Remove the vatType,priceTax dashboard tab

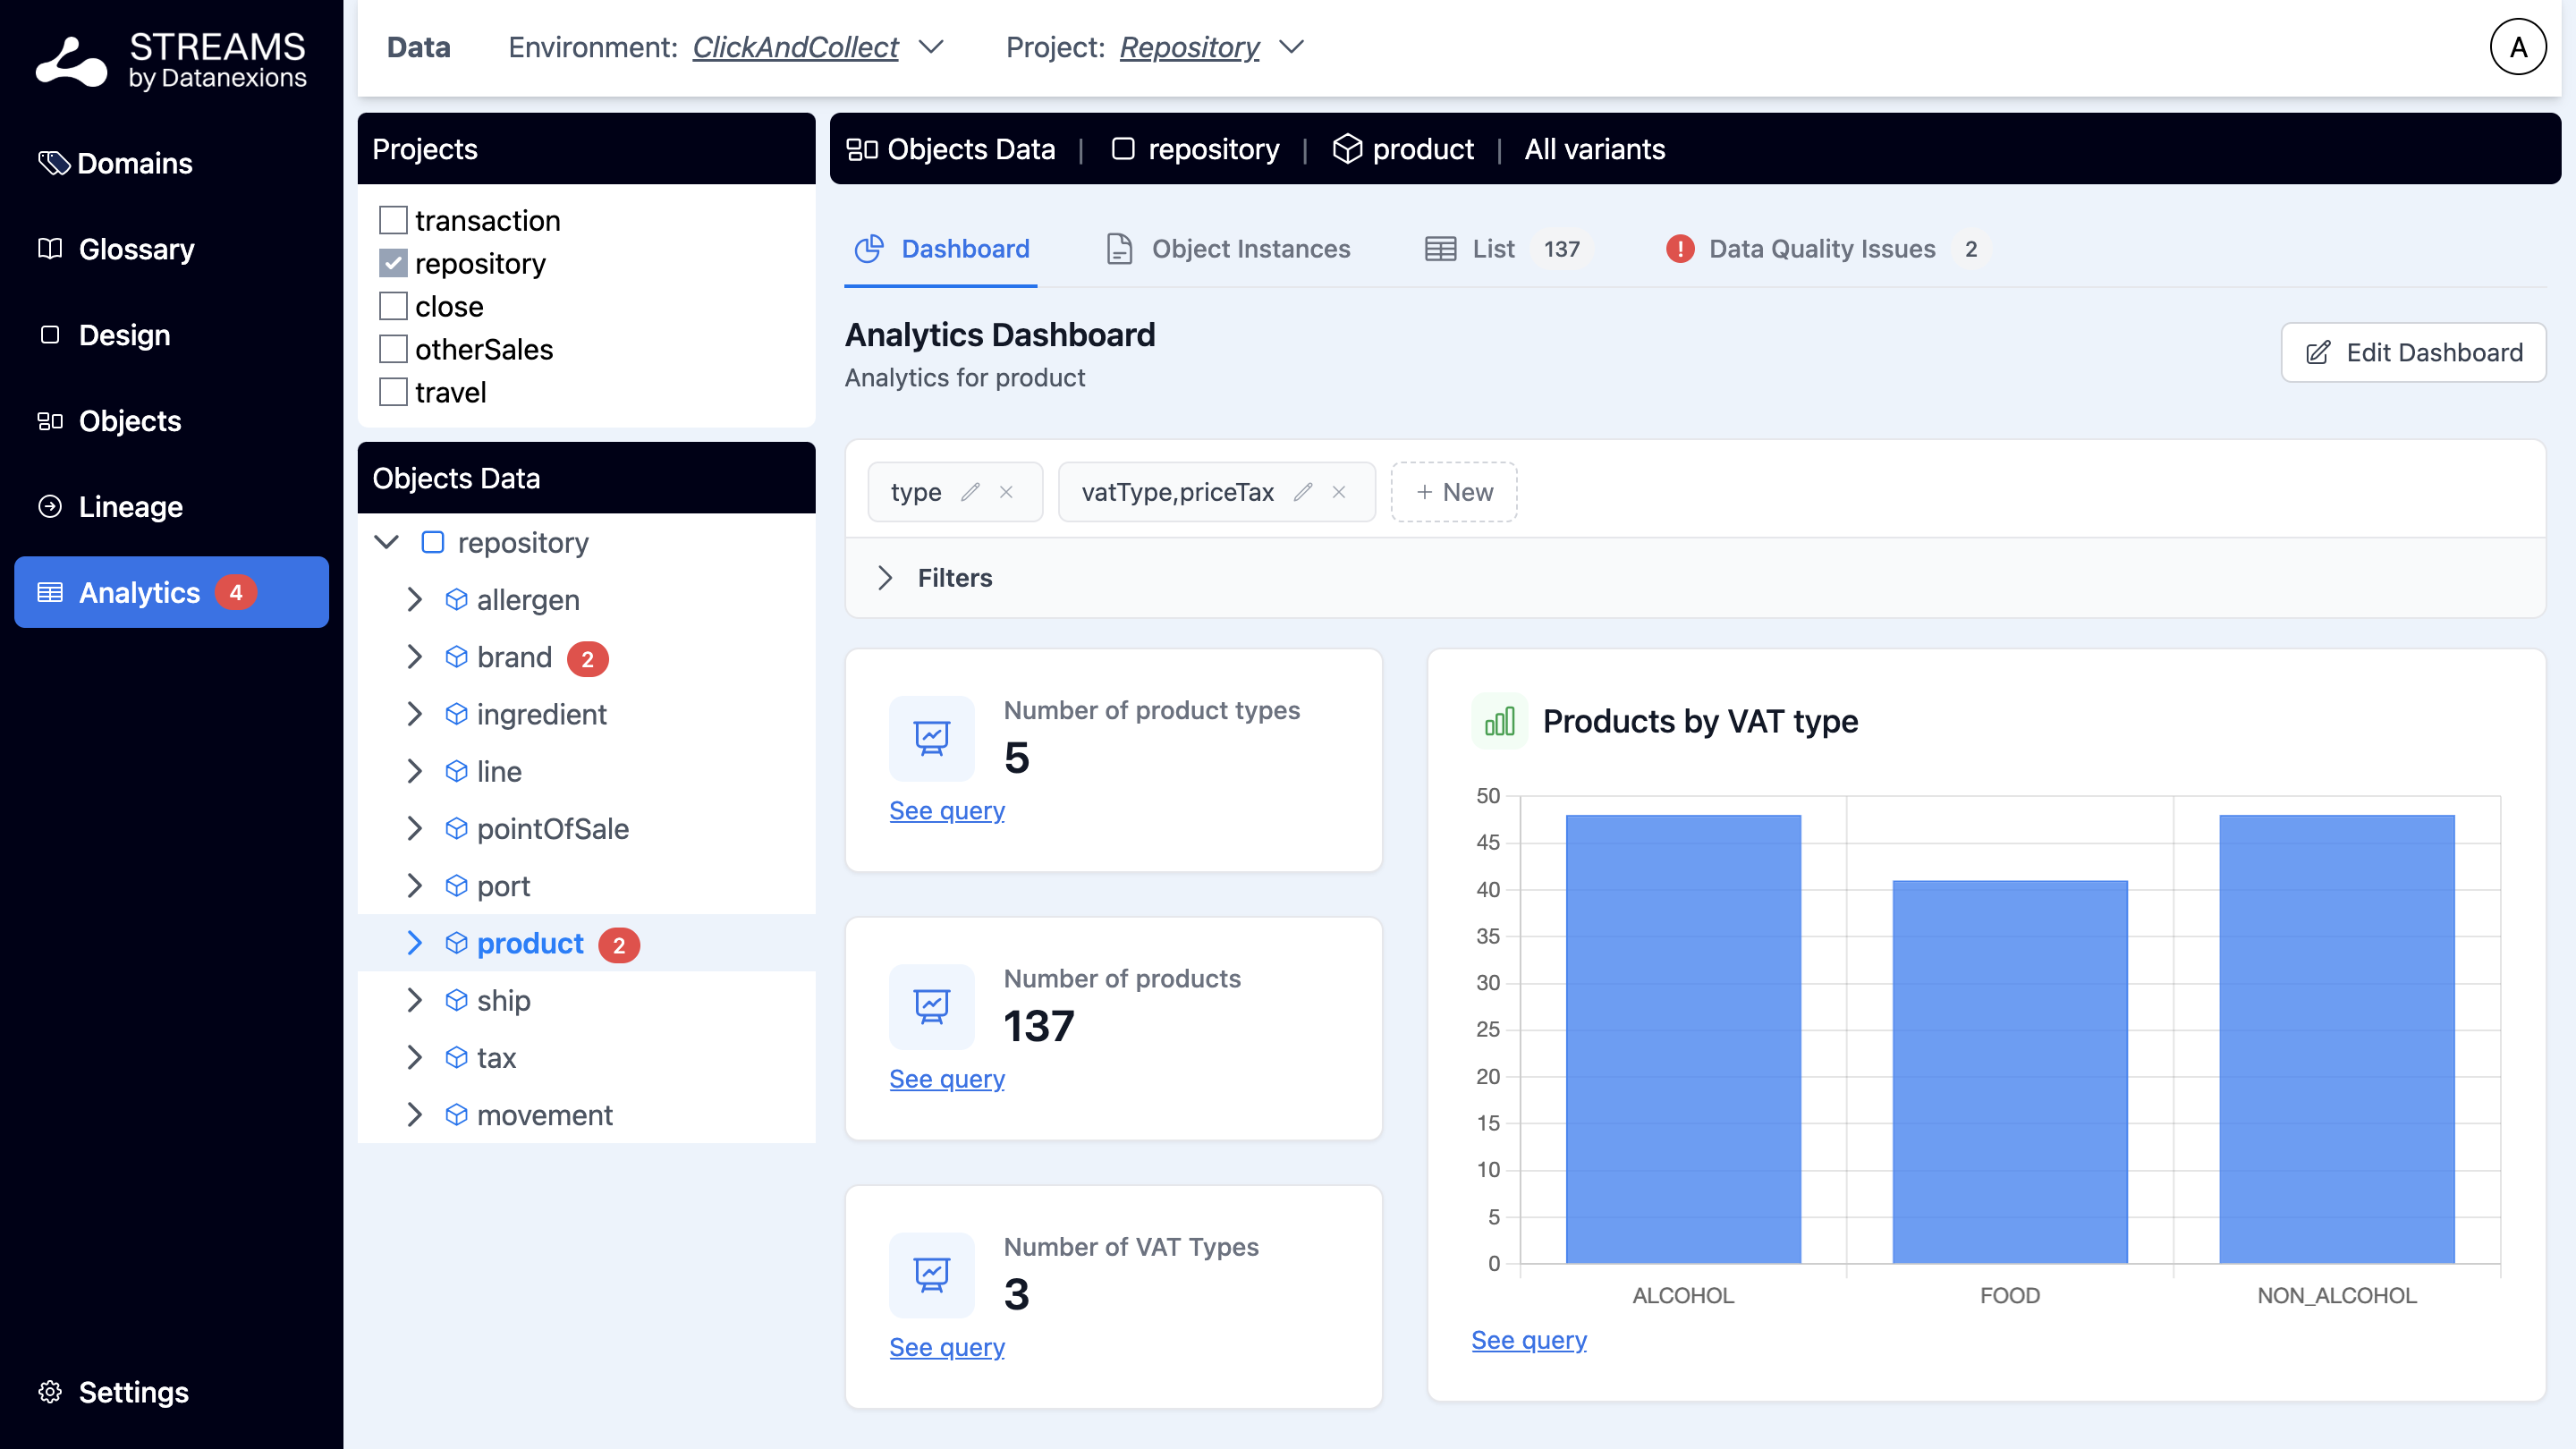[x=1339, y=492]
